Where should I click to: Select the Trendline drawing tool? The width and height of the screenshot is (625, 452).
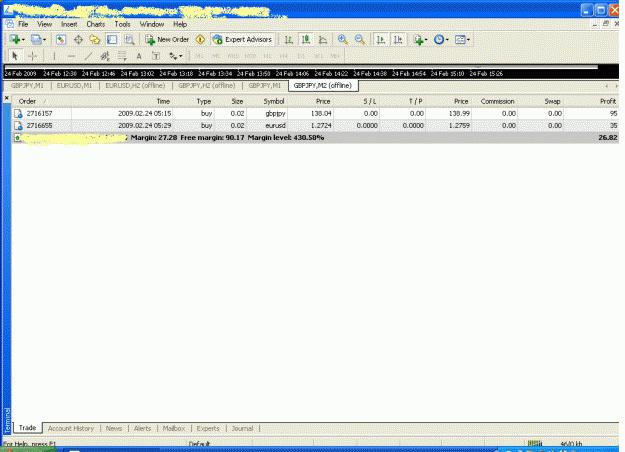88,56
